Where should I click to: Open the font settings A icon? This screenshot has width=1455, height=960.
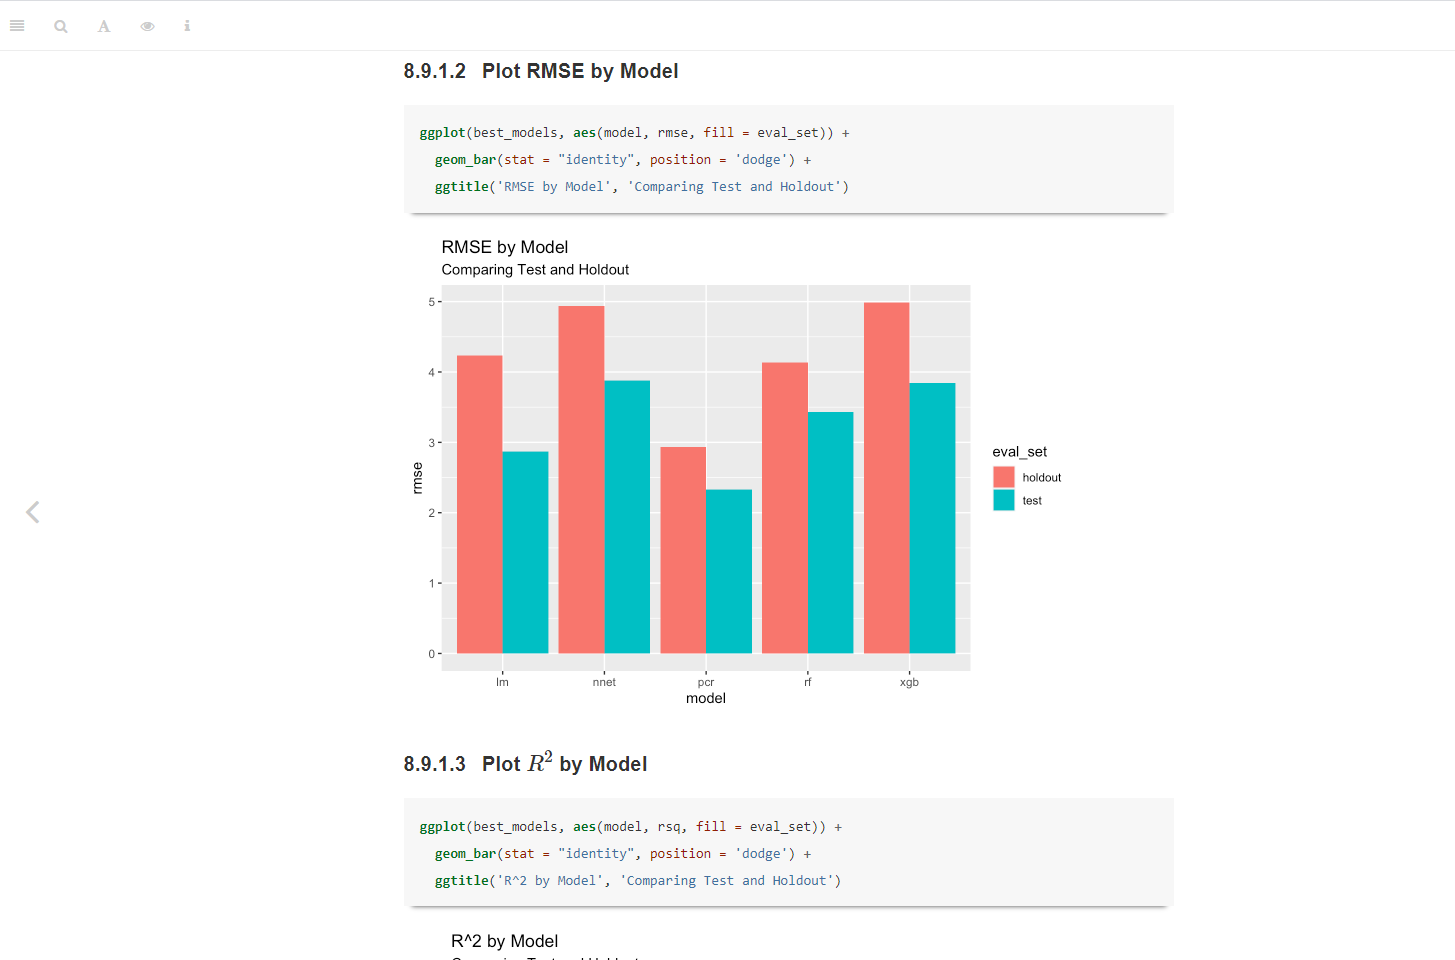[104, 26]
